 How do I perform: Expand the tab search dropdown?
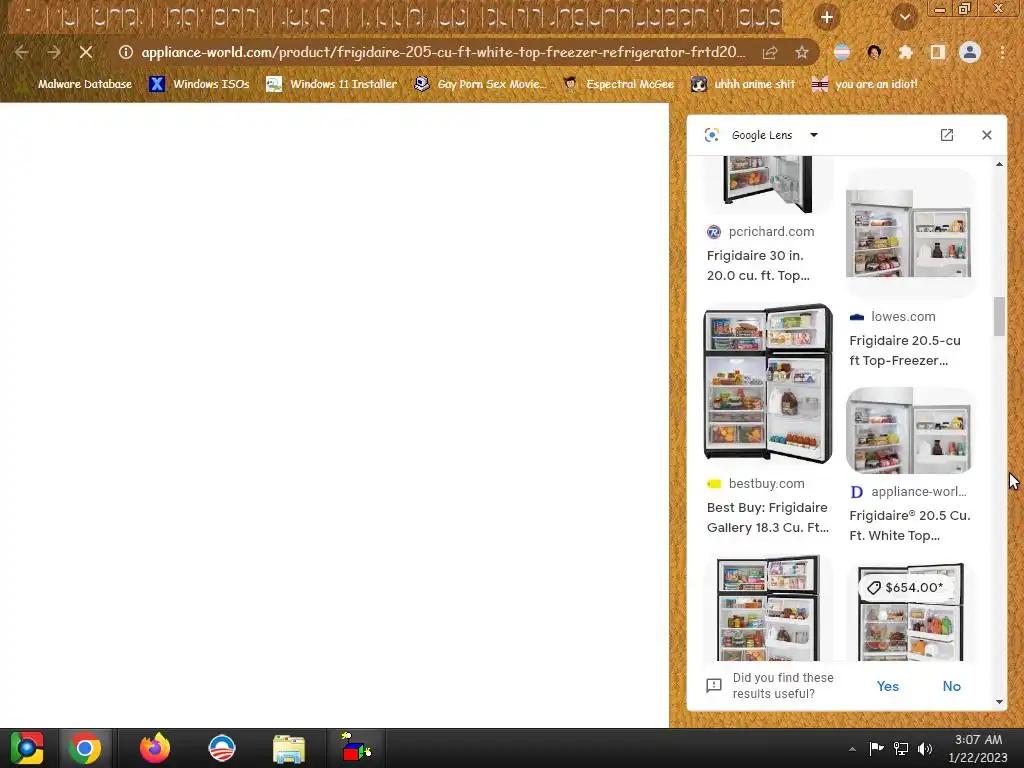coord(904,18)
